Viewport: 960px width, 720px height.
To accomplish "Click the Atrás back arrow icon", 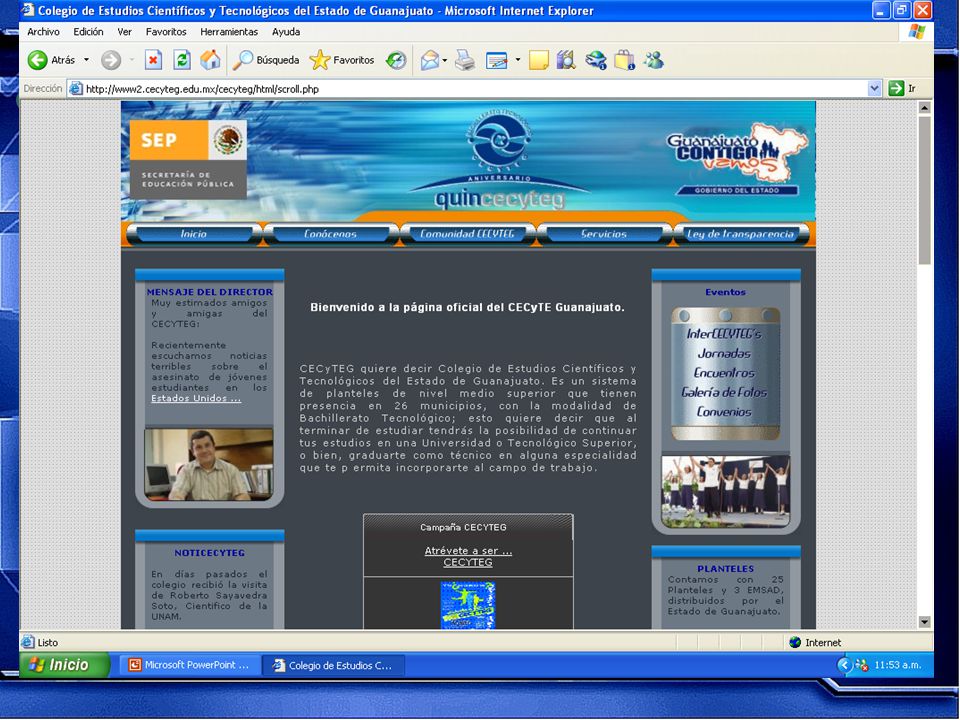I will (x=37, y=60).
